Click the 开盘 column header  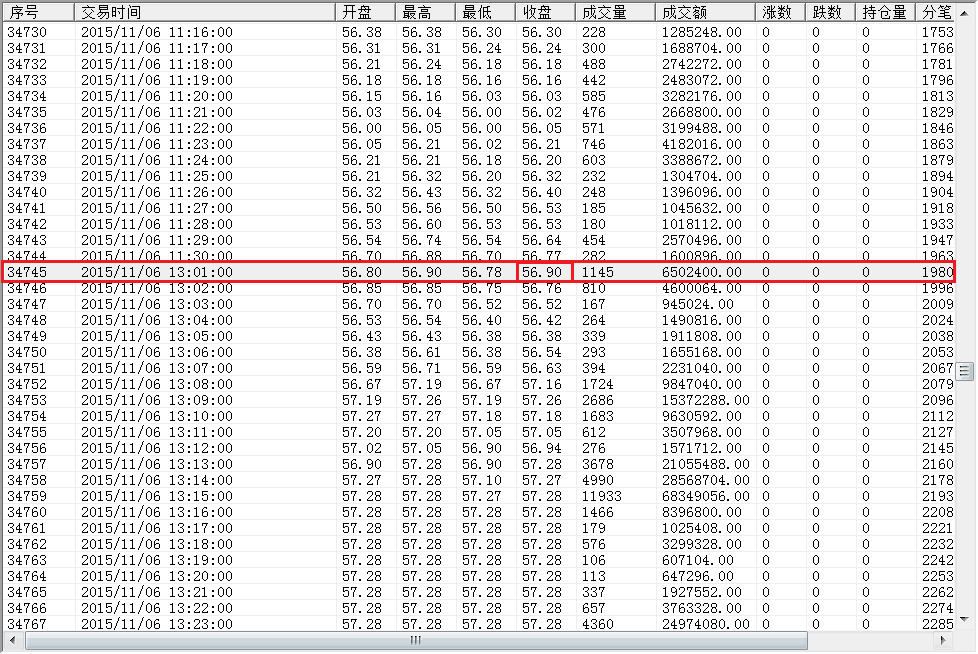pos(365,12)
